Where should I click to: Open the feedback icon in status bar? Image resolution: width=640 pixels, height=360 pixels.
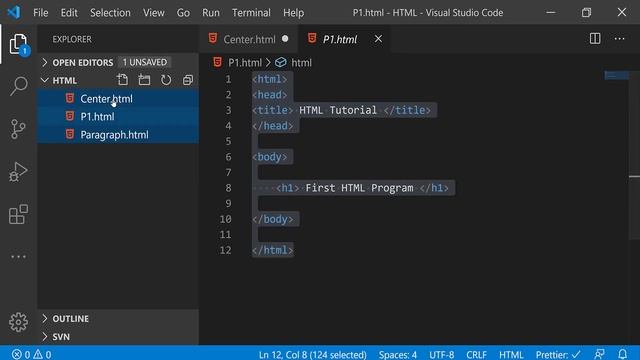(x=599, y=354)
